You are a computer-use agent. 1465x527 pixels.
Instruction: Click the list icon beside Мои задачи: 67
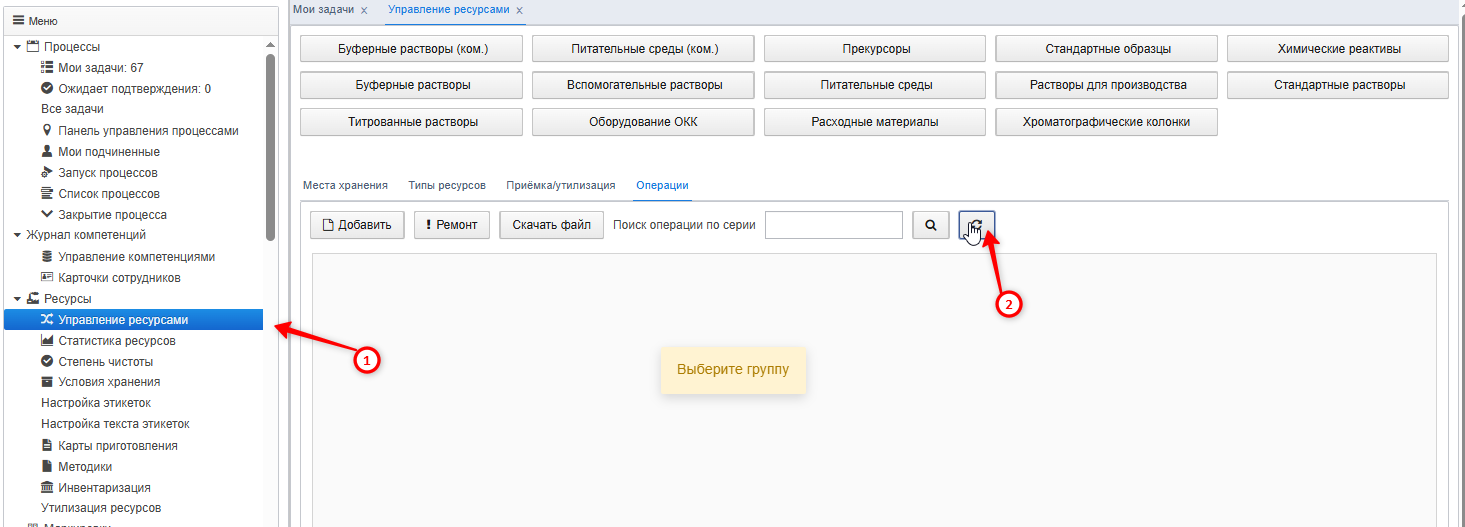click(47, 68)
